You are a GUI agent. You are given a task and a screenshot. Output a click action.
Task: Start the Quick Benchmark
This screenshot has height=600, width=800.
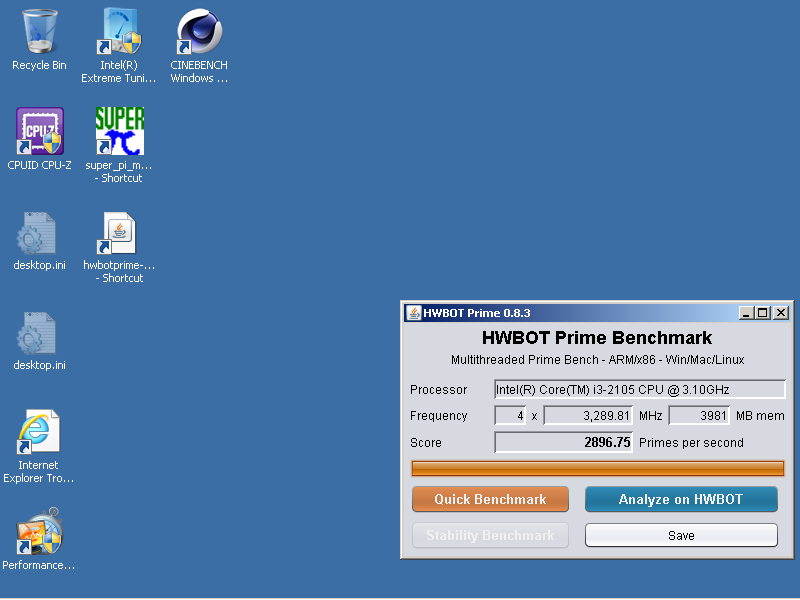click(x=490, y=499)
